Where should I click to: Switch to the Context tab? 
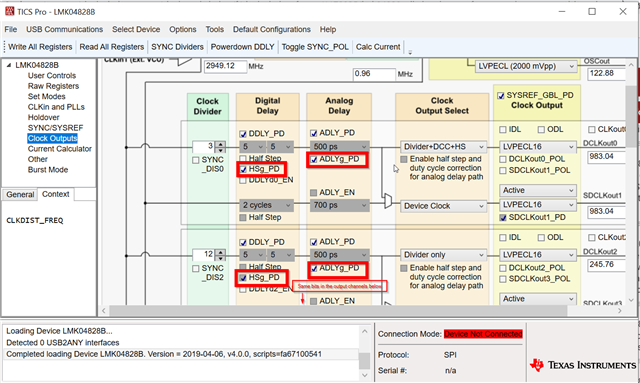[56, 194]
